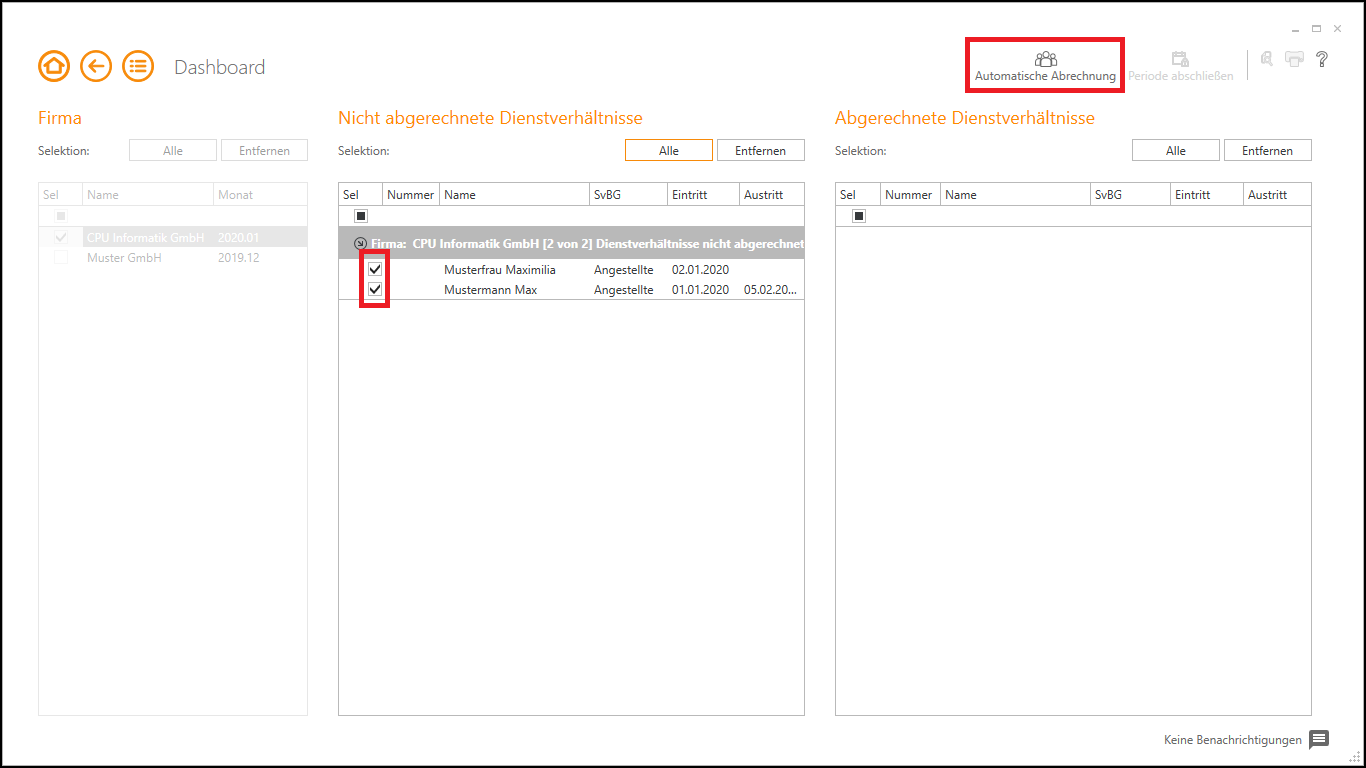The height and width of the screenshot is (768, 1366).
Task: Toggle checkbox for Musterfrau Maximilia
Action: [x=375, y=269]
